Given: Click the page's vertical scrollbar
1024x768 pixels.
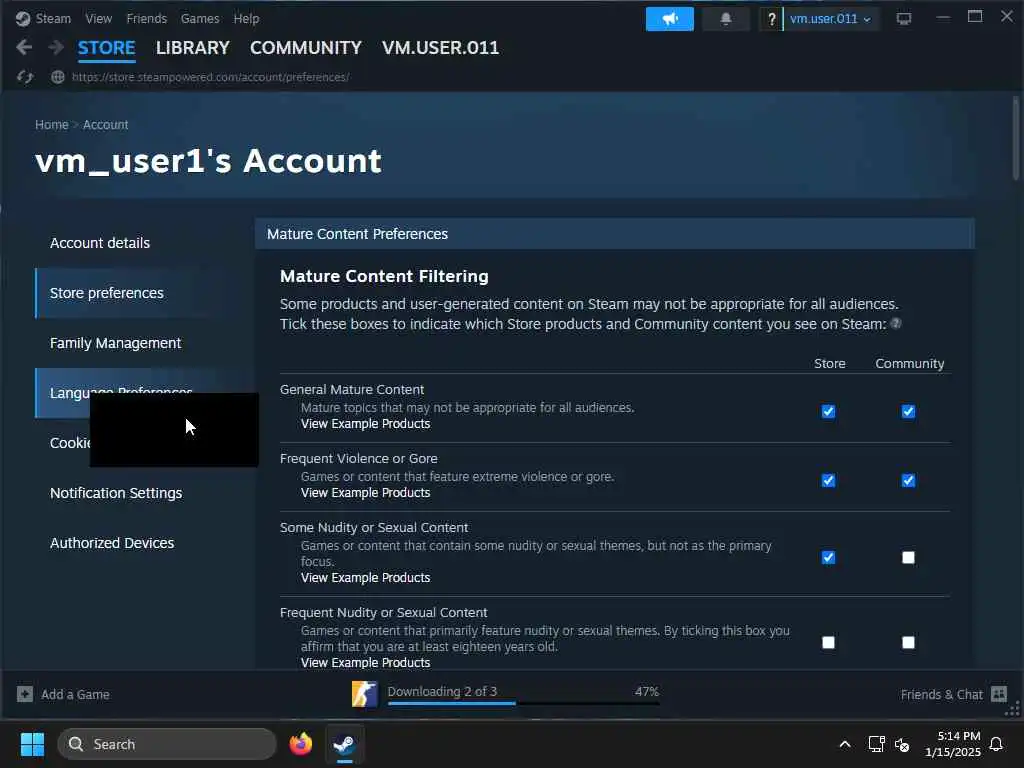Looking at the screenshot, I should [x=1016, y=138].
